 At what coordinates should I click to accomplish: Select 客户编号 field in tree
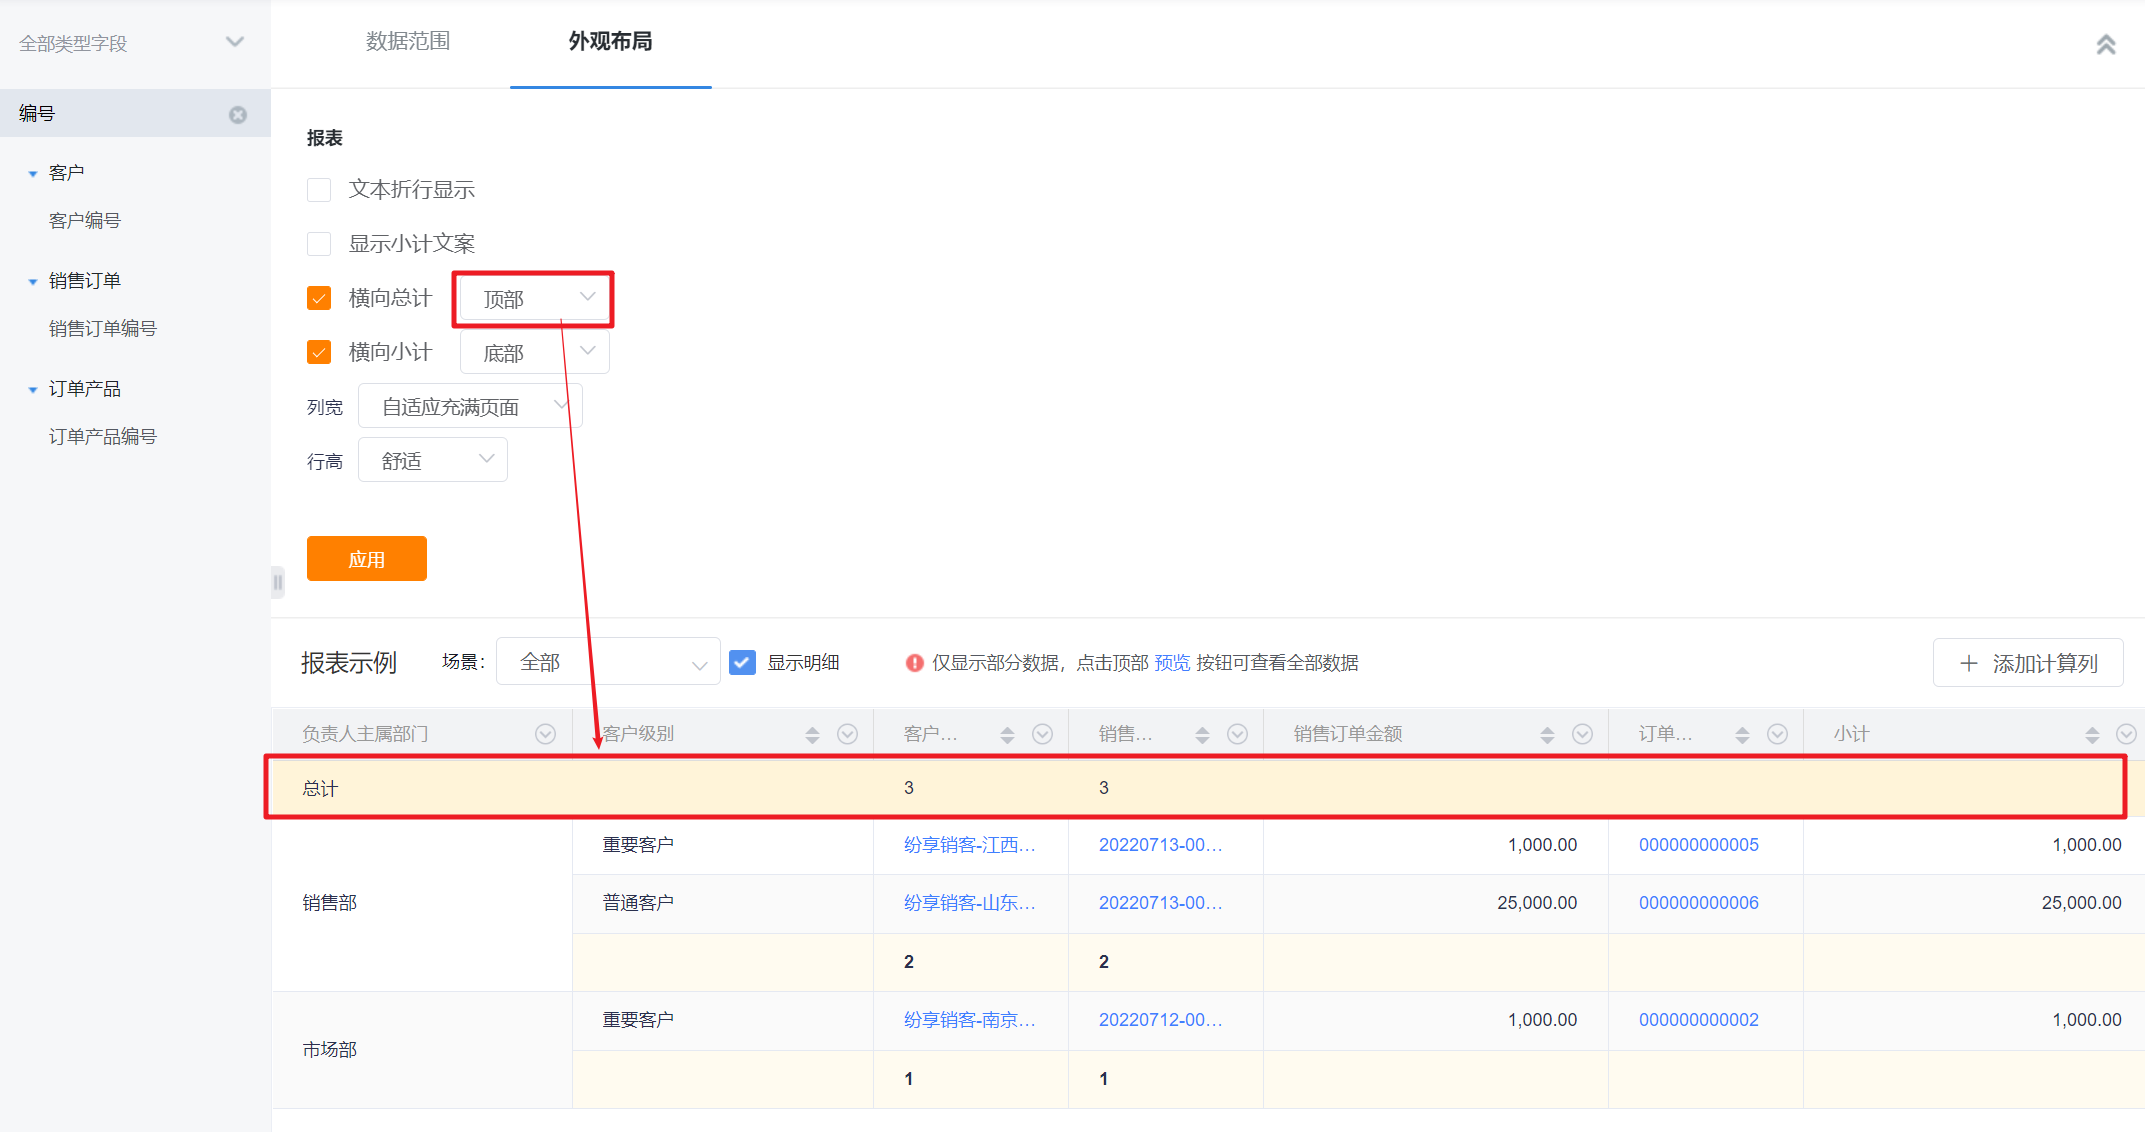[x=85, y=221]
